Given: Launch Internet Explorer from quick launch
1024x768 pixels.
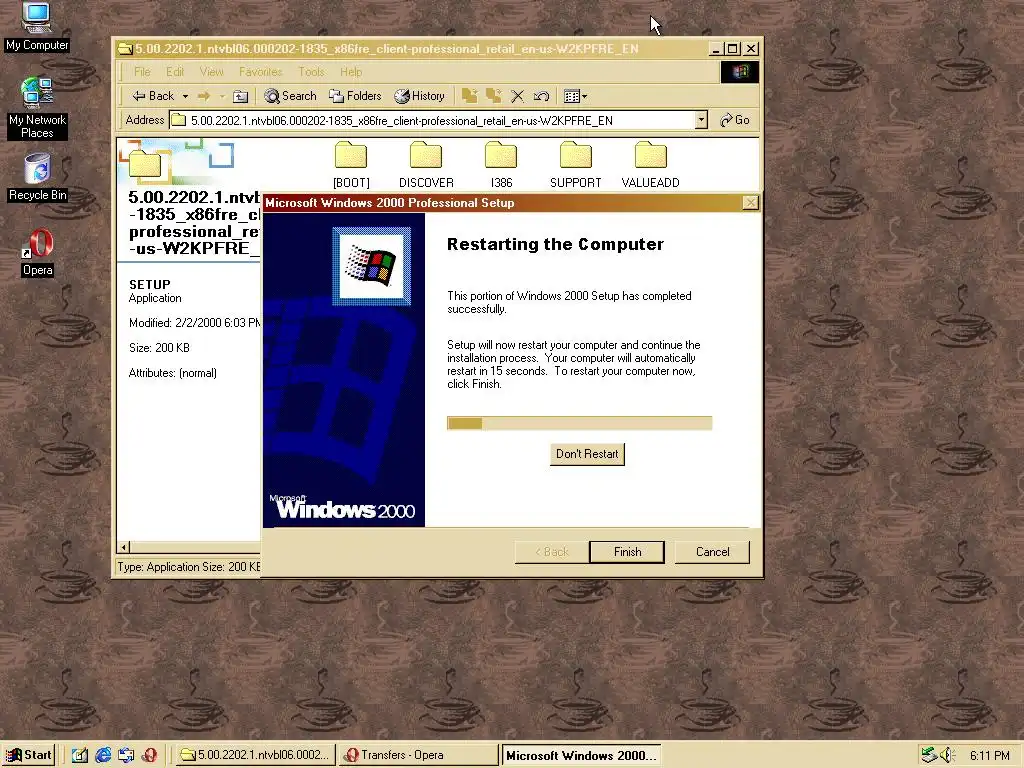Looking at the screenshot, I should pos(103,755).
